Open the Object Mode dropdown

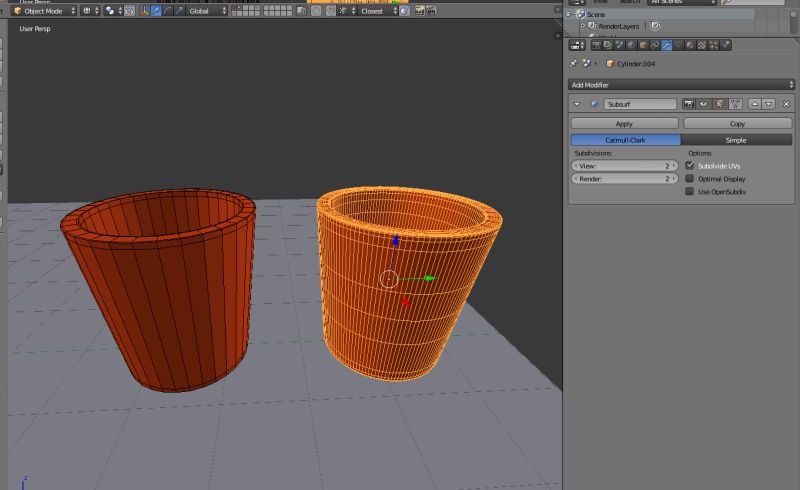click(x=44, y=11)
